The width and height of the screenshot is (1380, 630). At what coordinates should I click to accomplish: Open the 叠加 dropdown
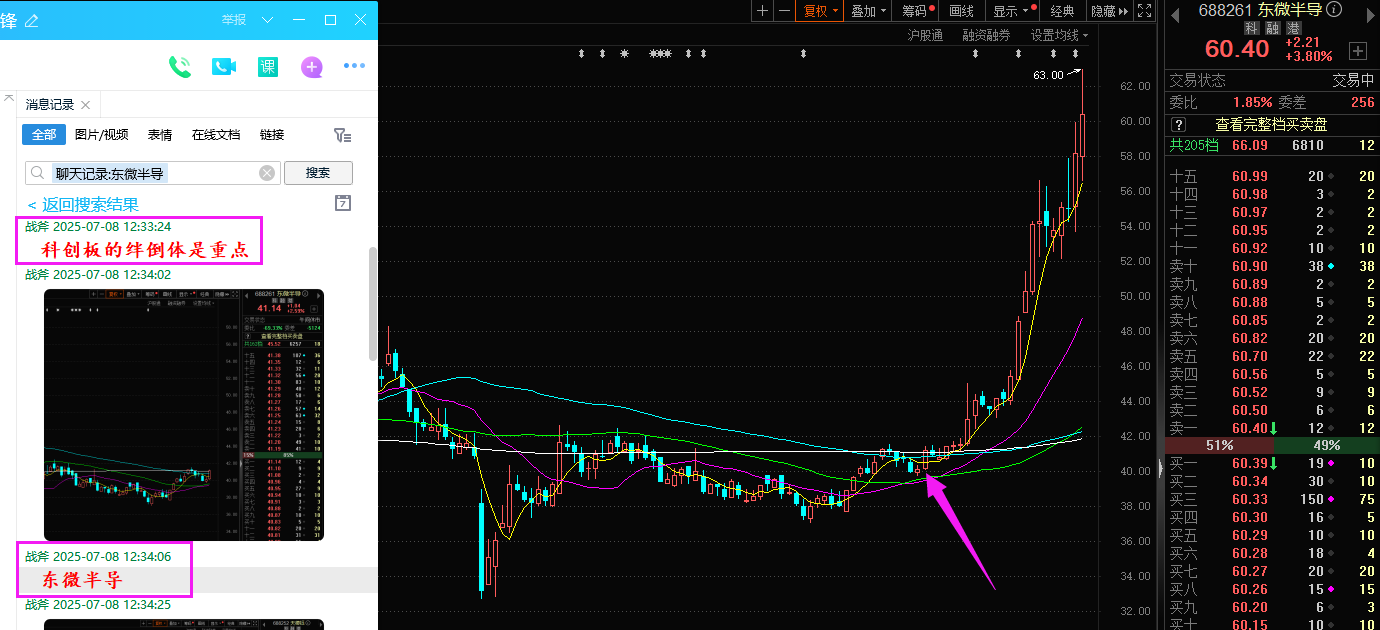[868, 11]
